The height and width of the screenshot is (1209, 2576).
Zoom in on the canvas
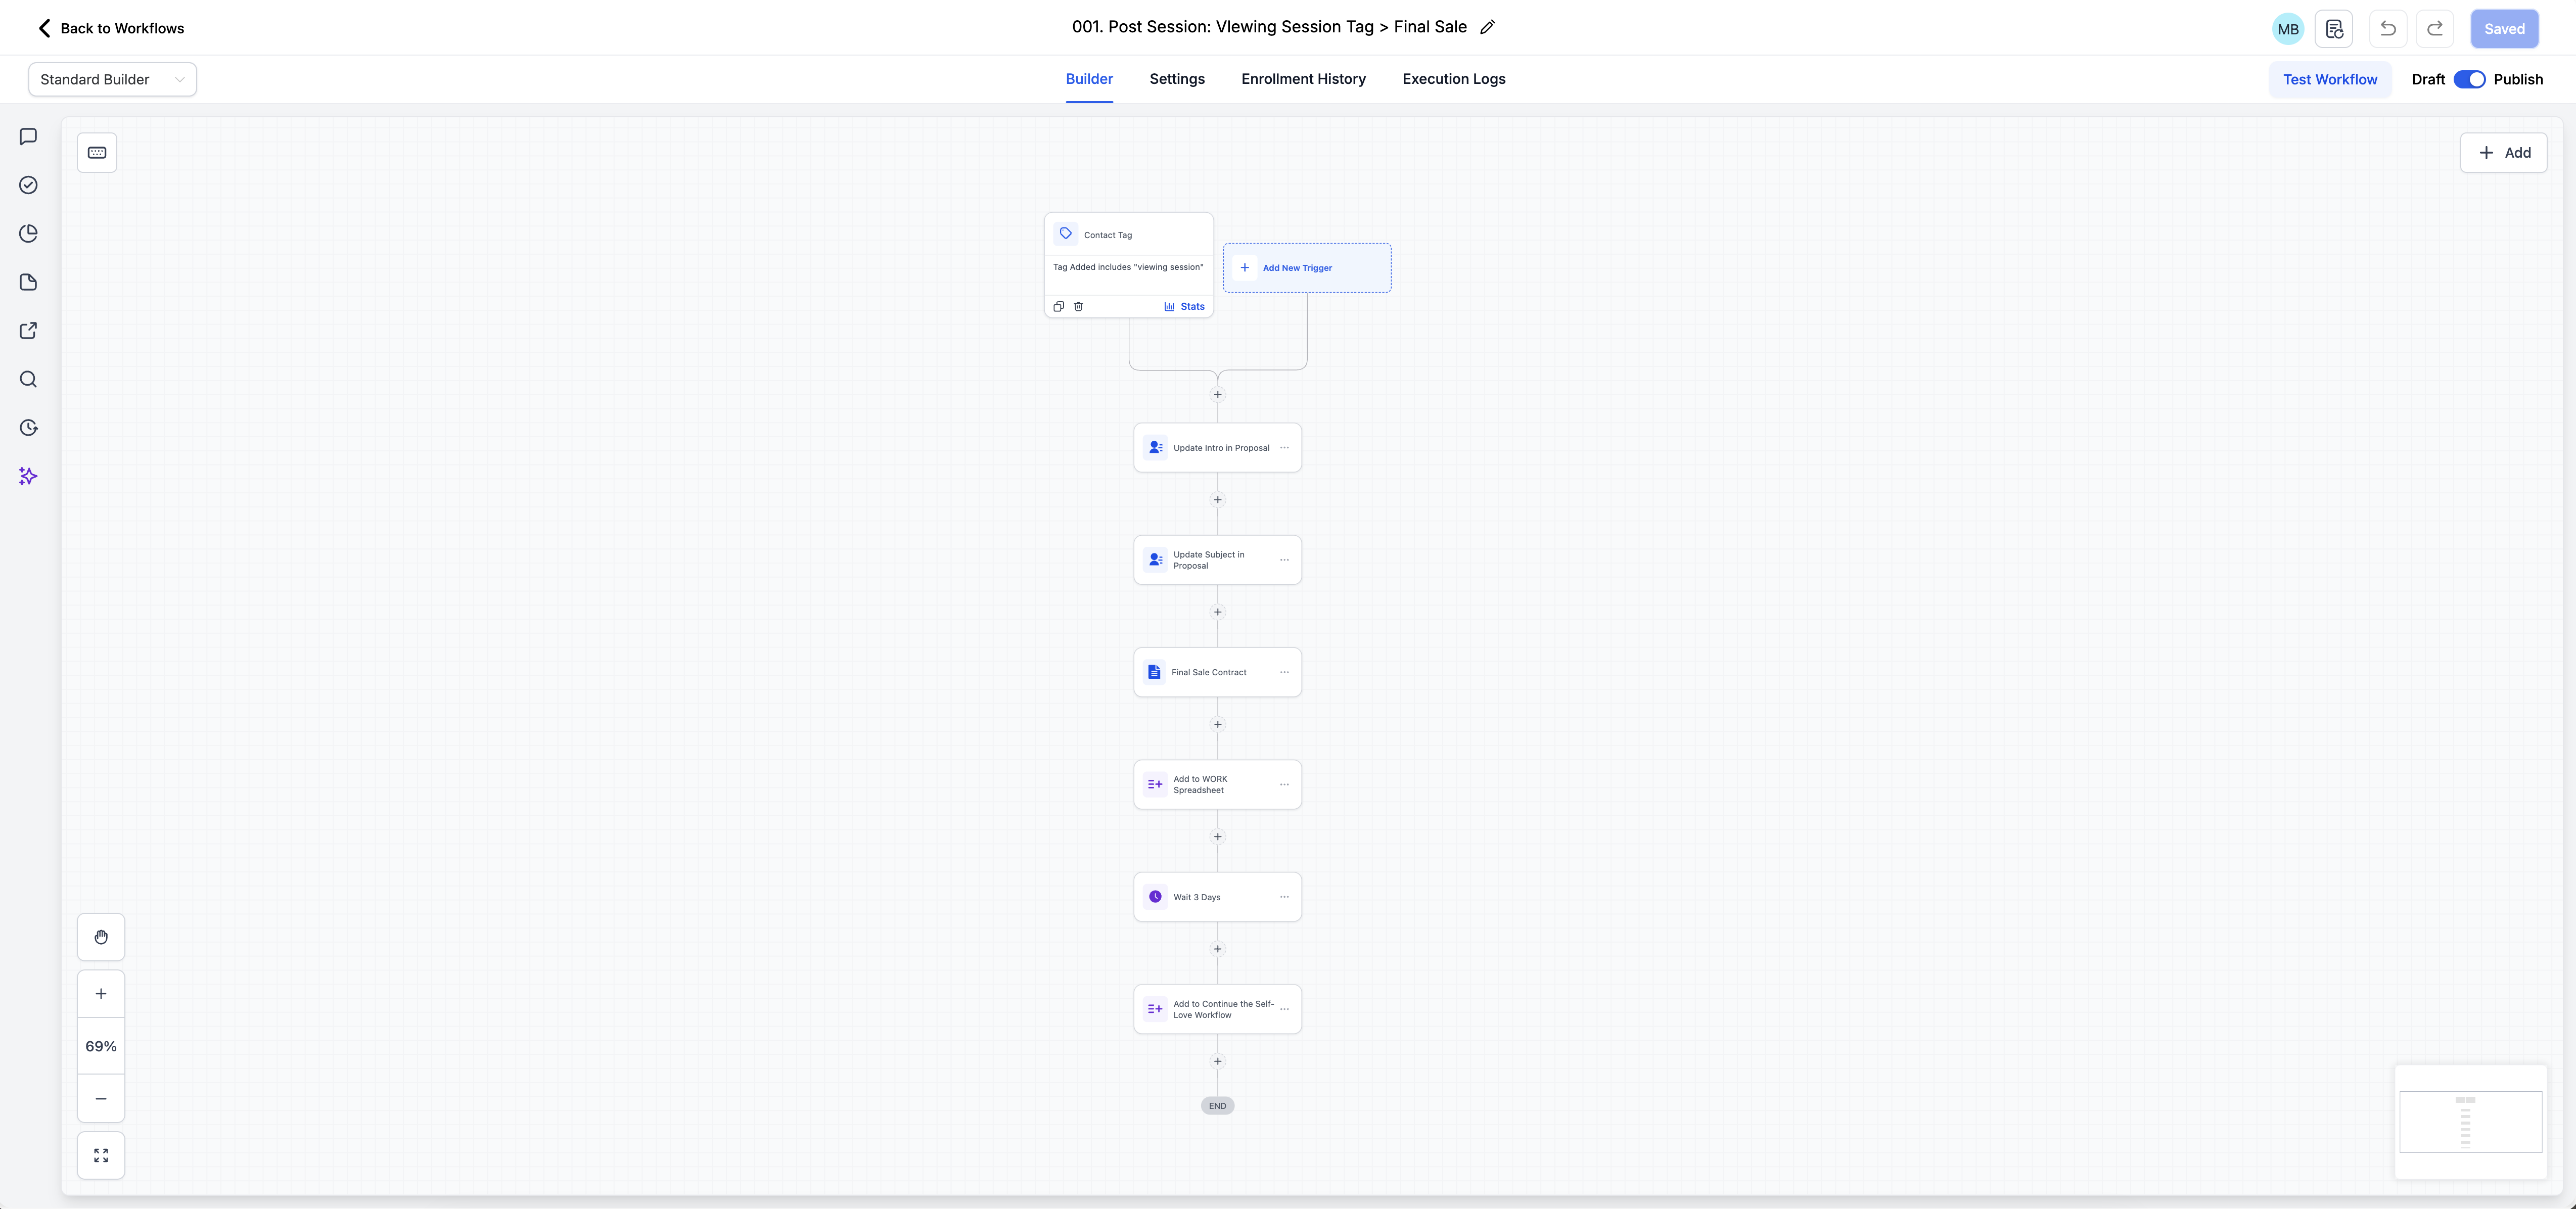pos(101,994)
